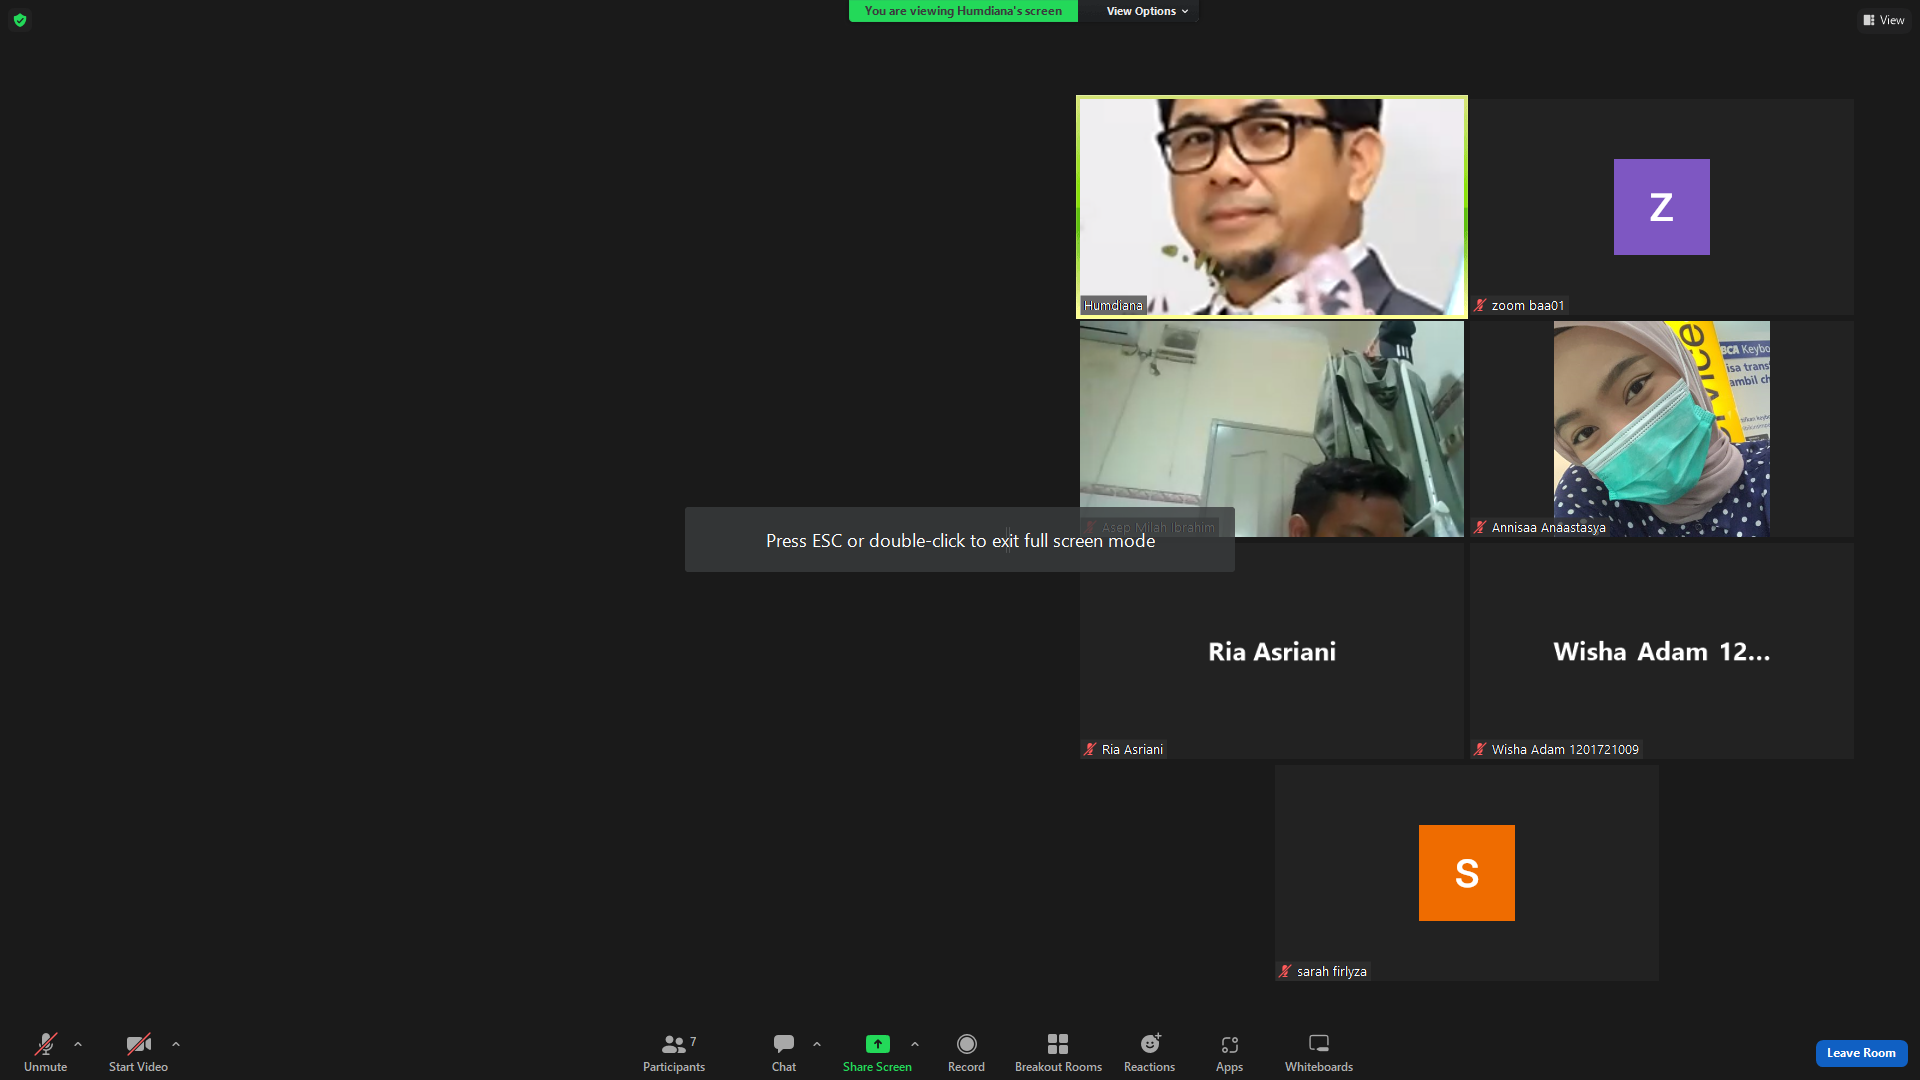Screen dimensions: 1920x1080
Task: Start recording with the Record icon
Action: (x=966, y=1044)
